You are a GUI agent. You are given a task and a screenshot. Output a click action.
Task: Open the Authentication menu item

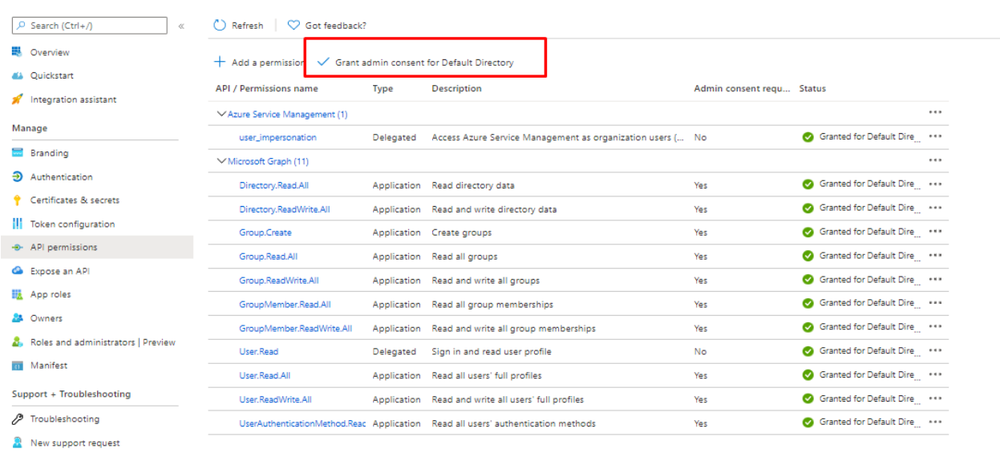tap(61, 177)
